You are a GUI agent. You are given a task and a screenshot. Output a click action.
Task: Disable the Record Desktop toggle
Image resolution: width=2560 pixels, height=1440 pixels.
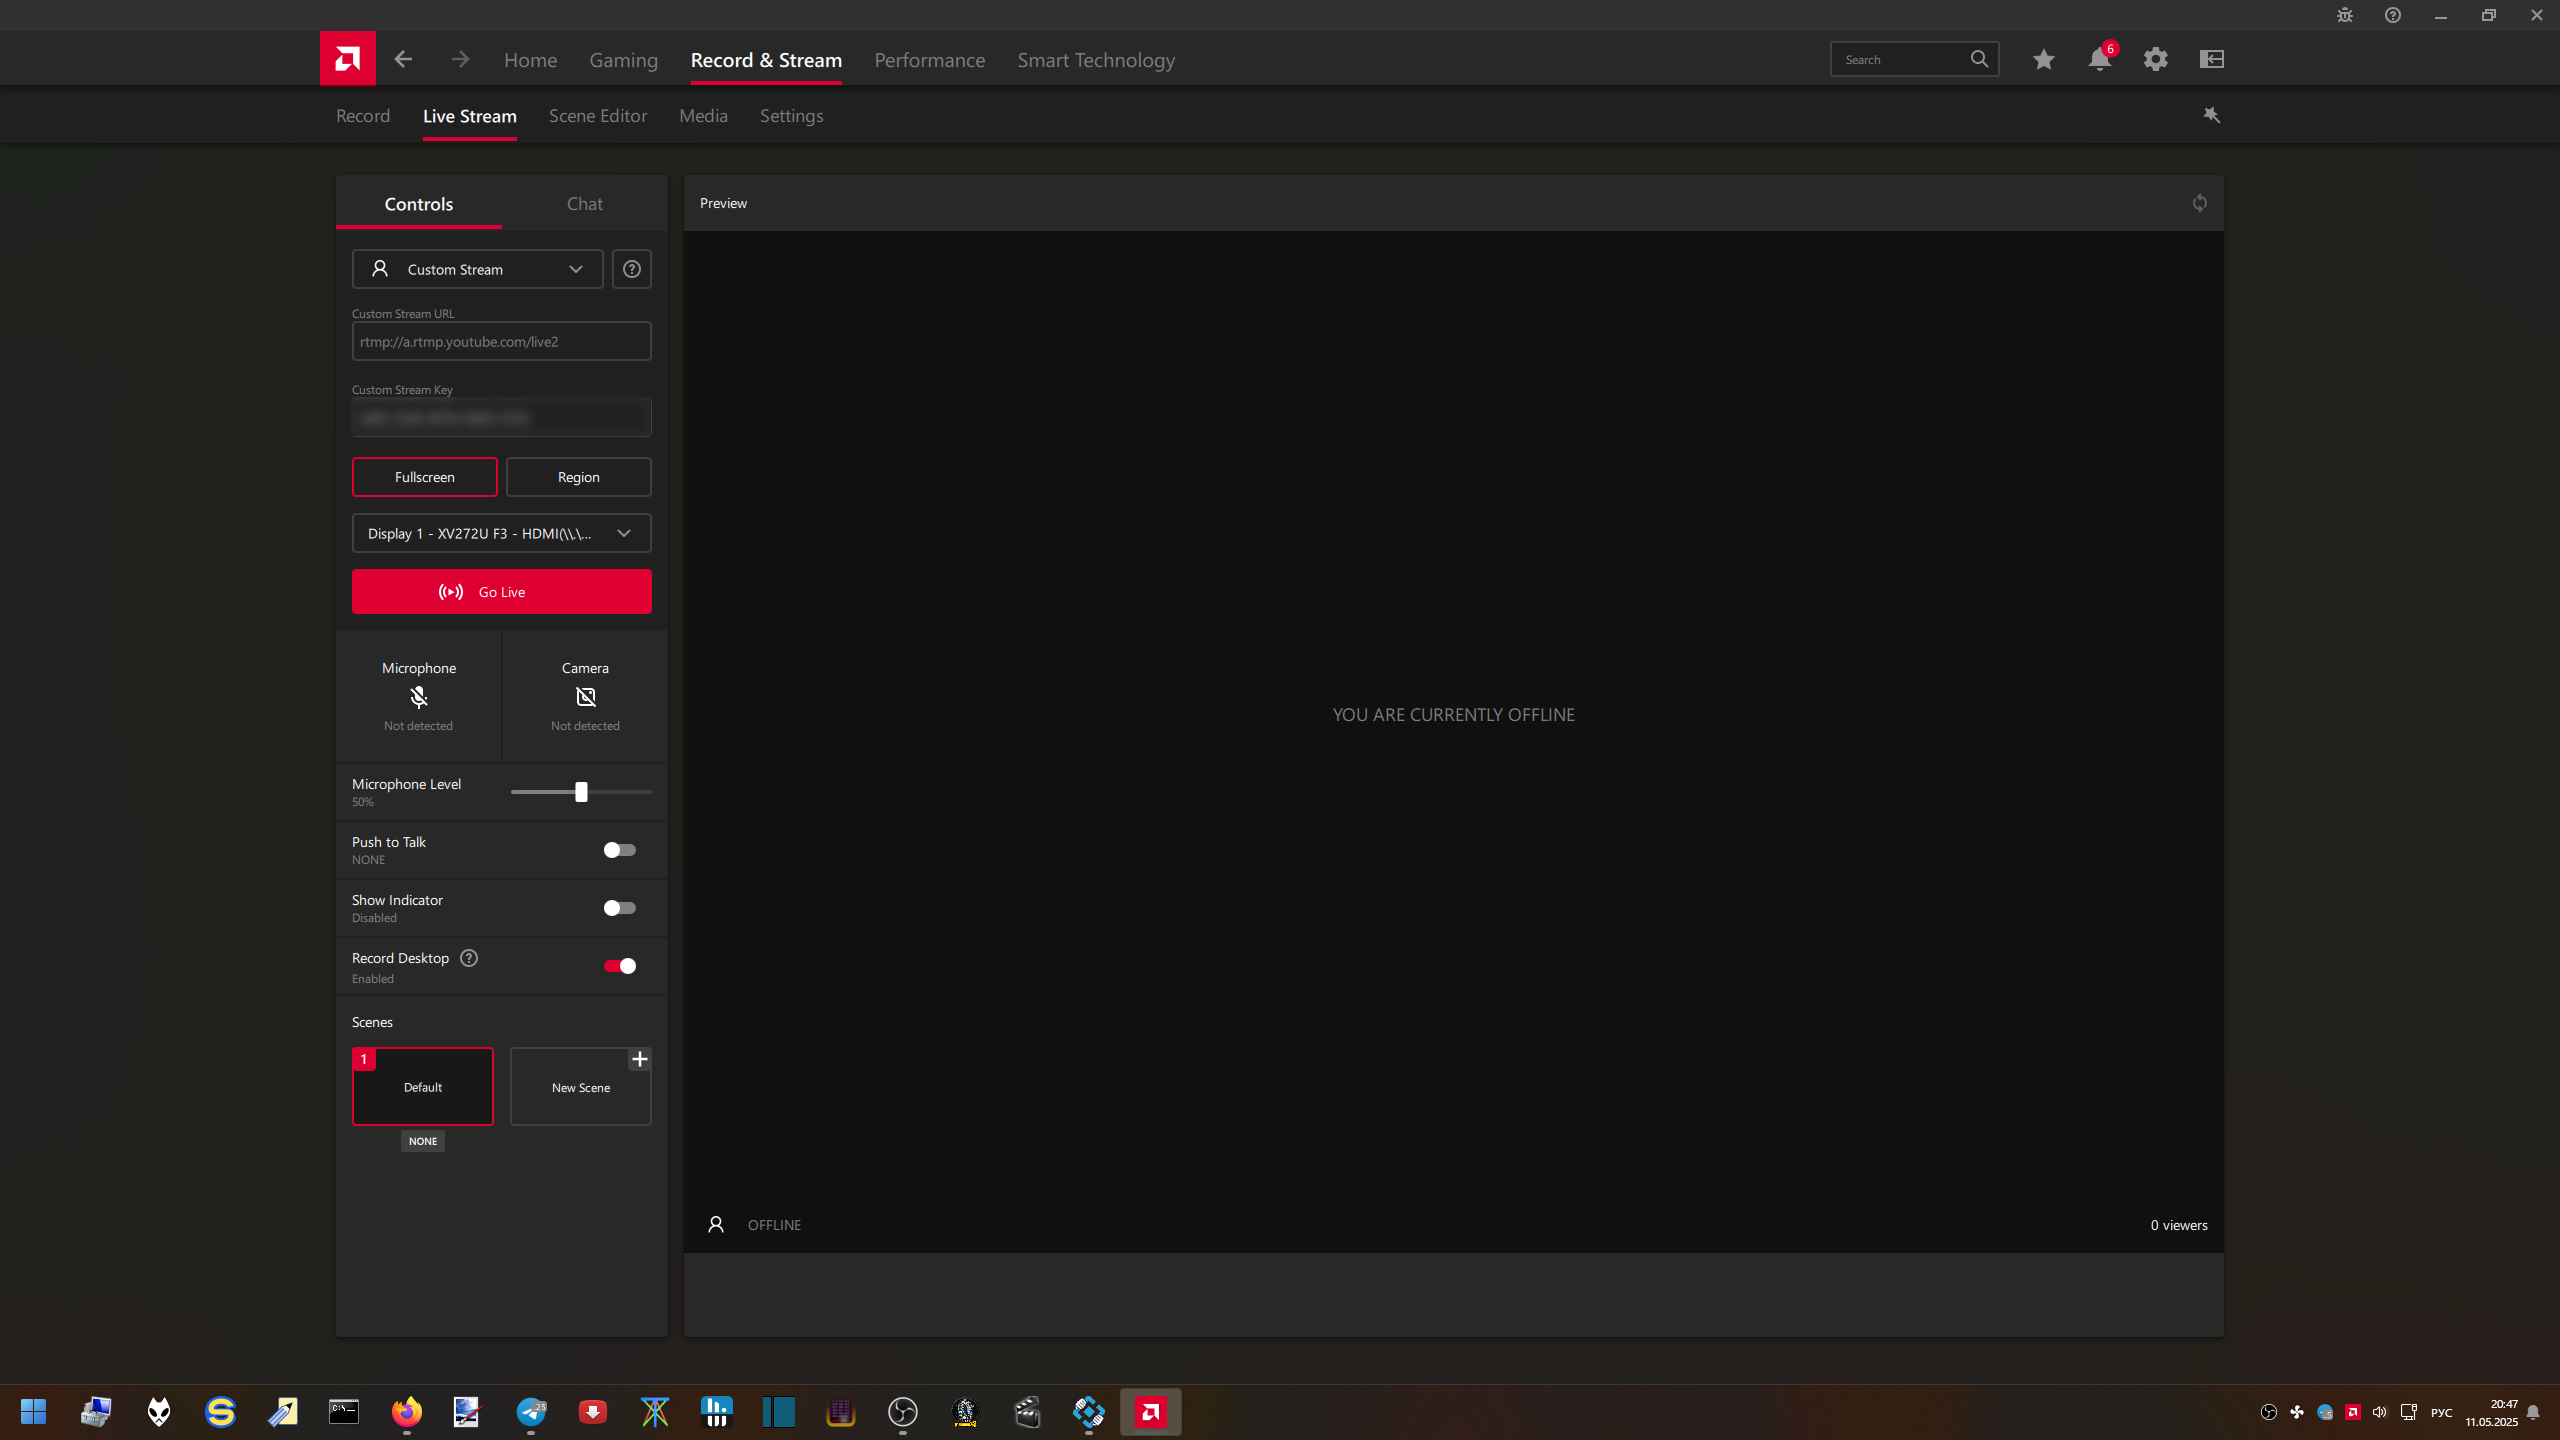coord(619,966)
